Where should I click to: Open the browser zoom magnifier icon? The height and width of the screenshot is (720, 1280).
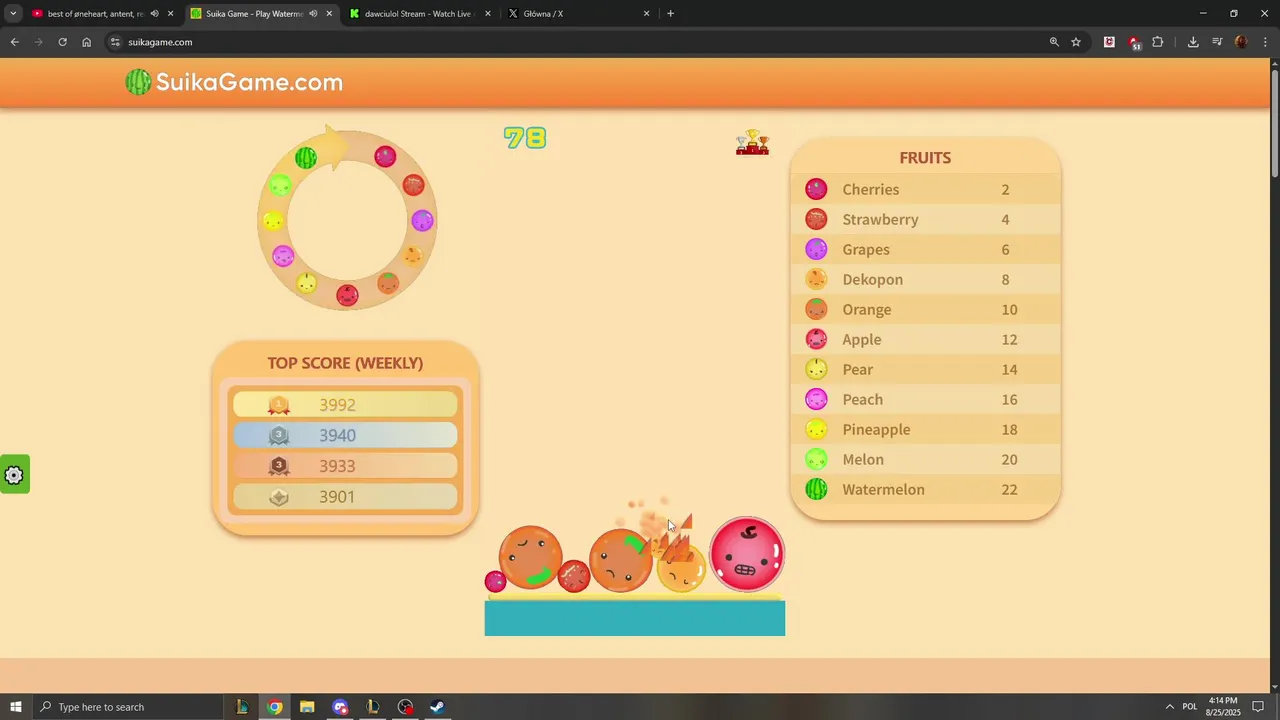tap(1054, 42)
